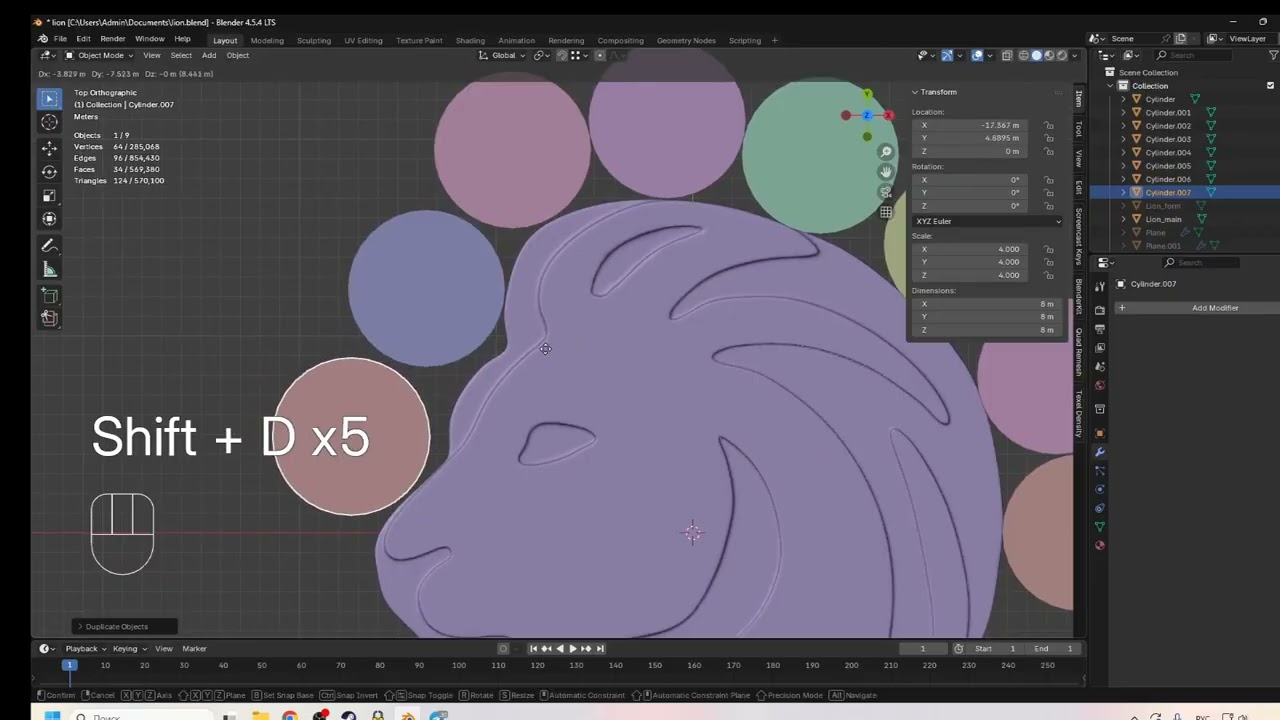
Task: Toggle X-ray view in viewport header
Action: [x=1007, y=55]
